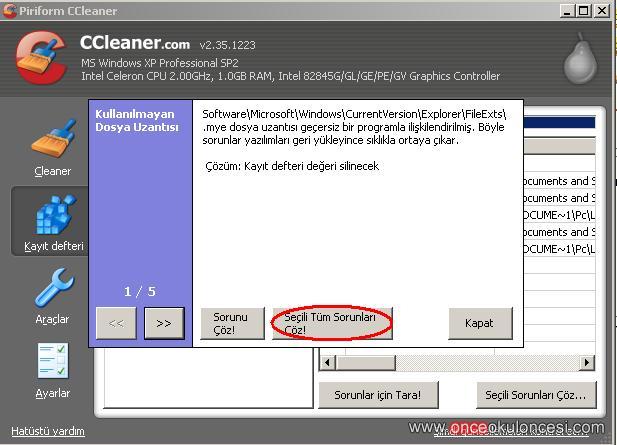The image size is (617, 445).
Task: Minimize the Piriform CCleaner window
Action: (567, 11)
